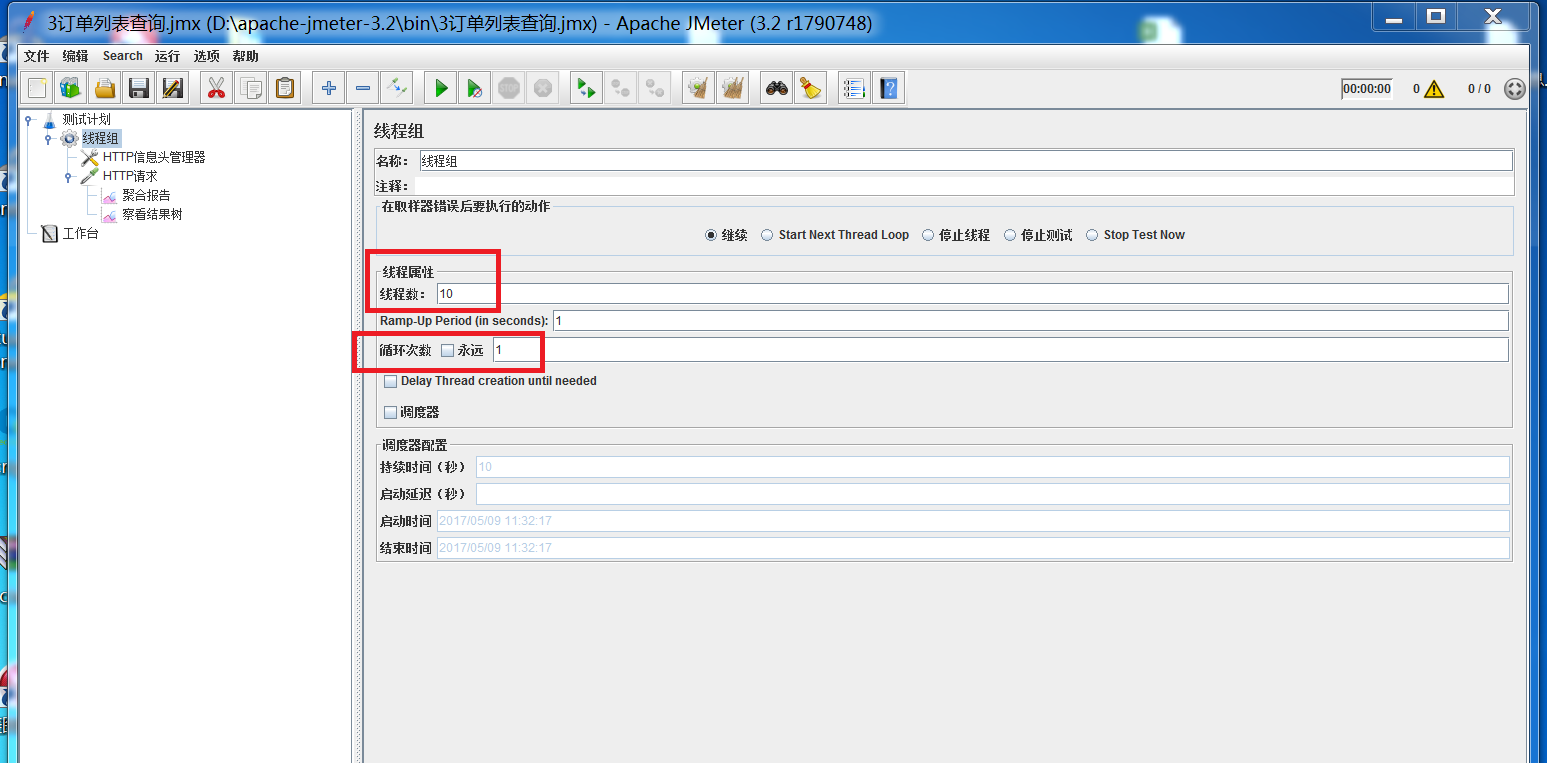The width and height of the screenshot is (1547, 763).
Task: Click the 线程数 input field
Action: click(x=972, y=293)
